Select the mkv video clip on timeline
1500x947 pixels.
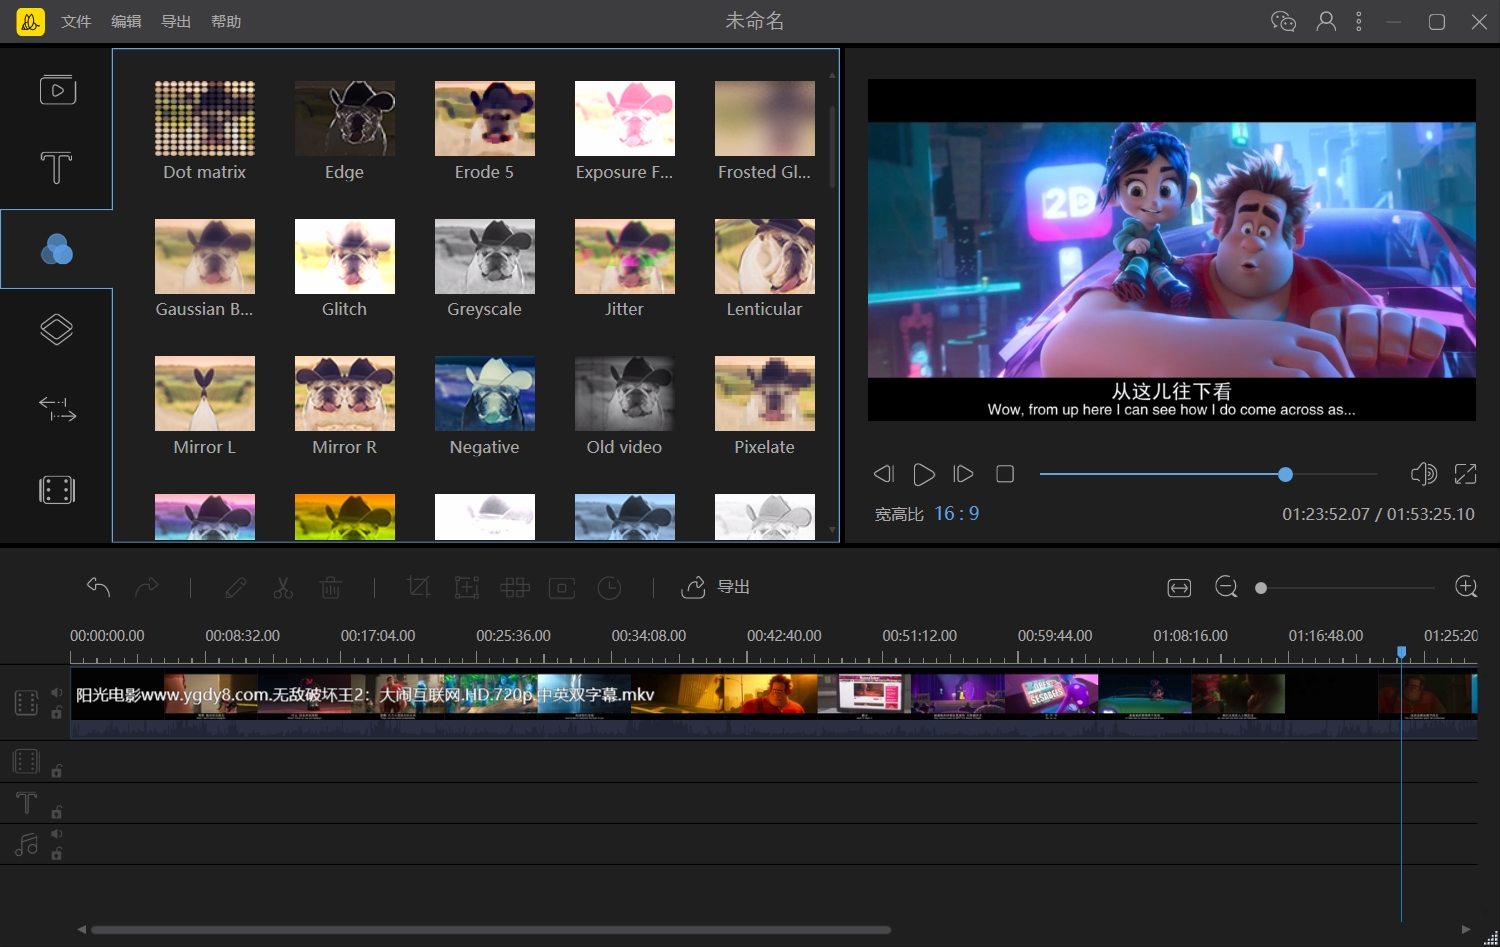[773, 705]
